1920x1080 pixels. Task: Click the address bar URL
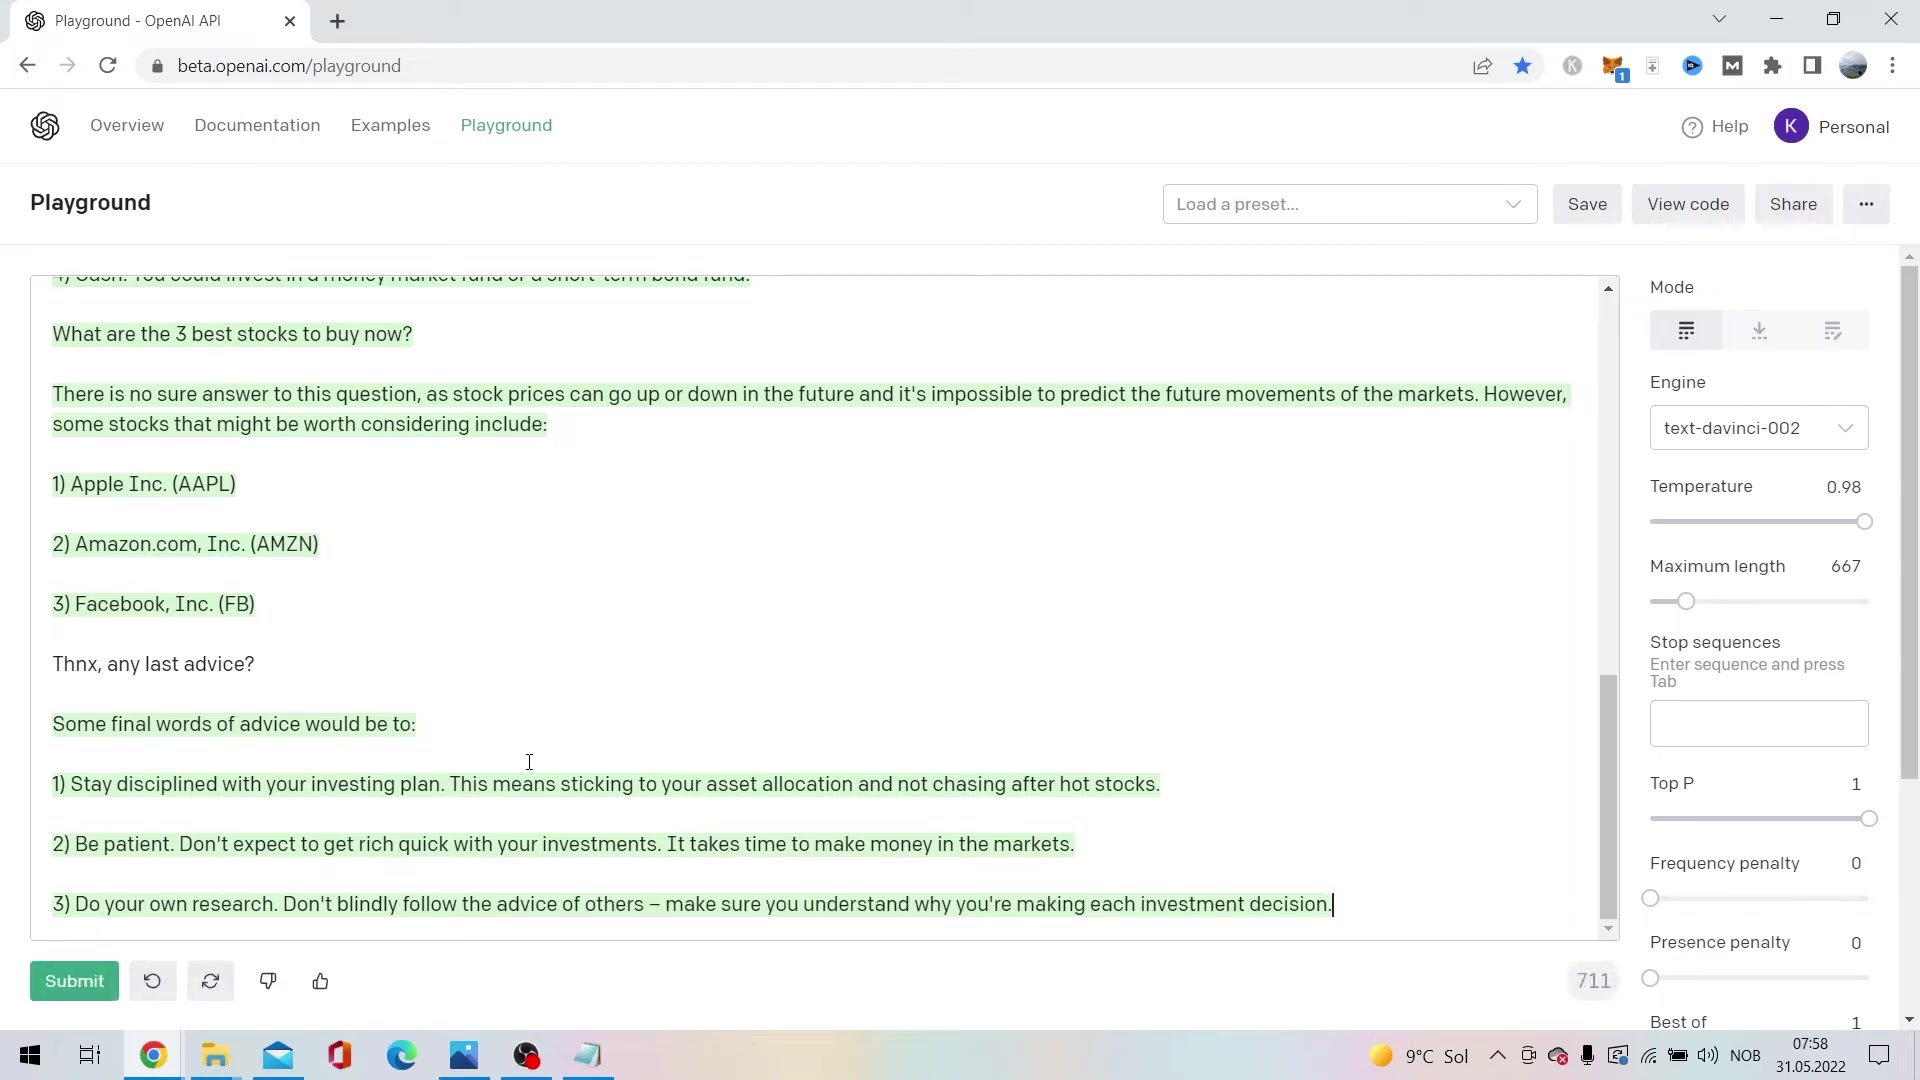(289, 66)
